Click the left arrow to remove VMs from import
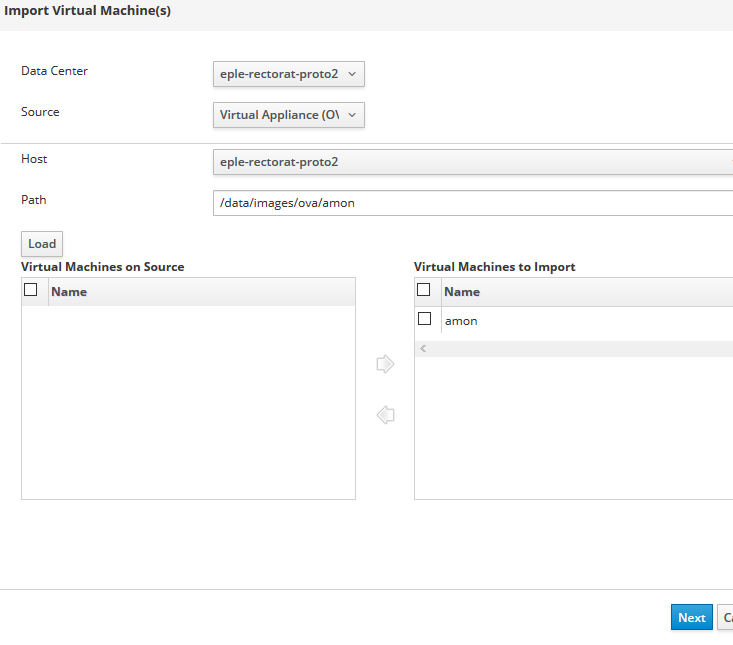 [385, 415]
